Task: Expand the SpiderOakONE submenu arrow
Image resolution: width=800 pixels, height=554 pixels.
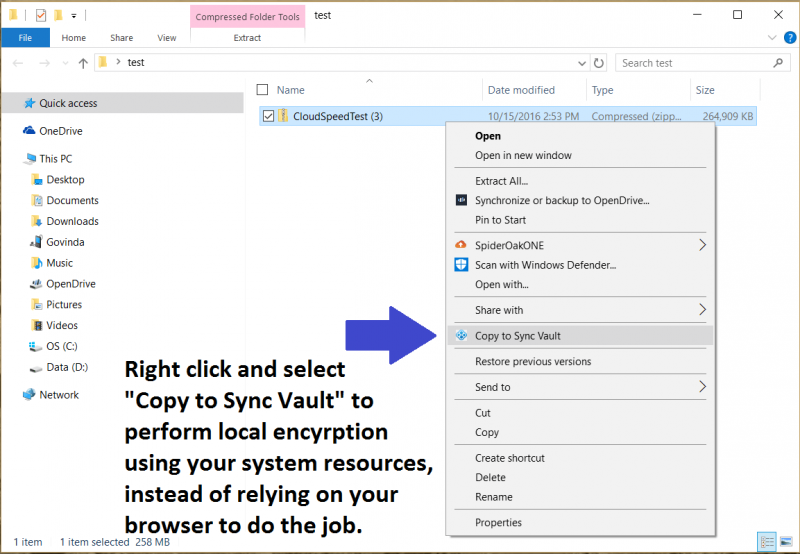Action: pos(703,245)
